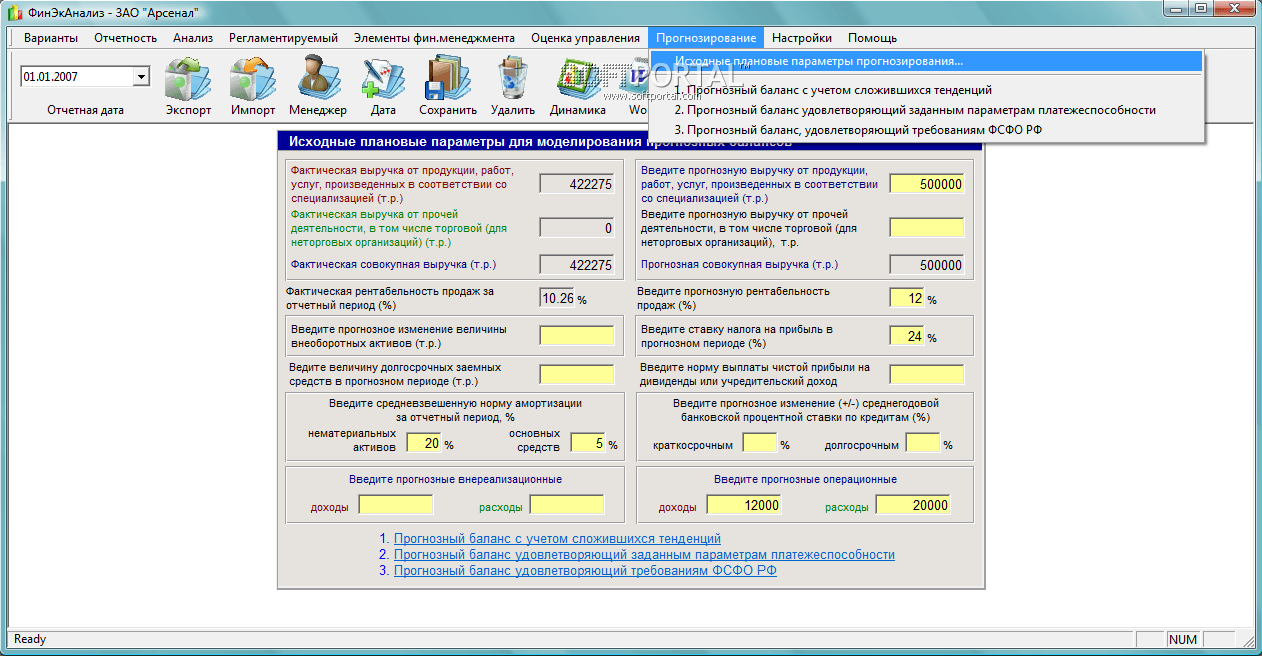
Task: Open the Настройки menu
Action: [802, 38]
